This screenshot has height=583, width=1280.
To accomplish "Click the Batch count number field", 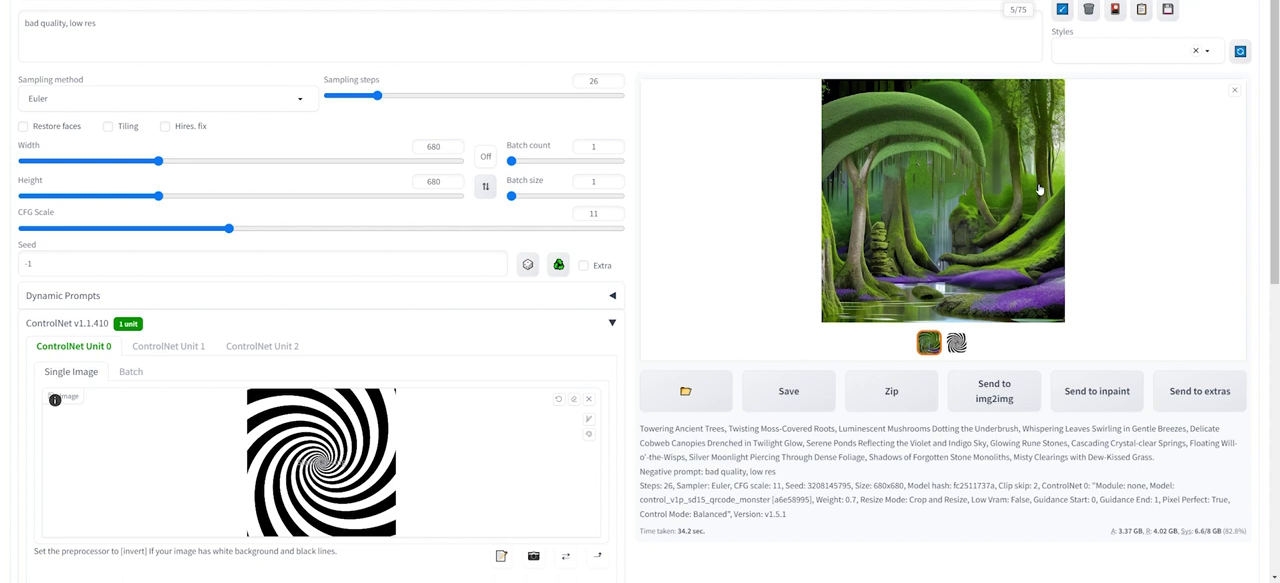I will pos(598,146).
